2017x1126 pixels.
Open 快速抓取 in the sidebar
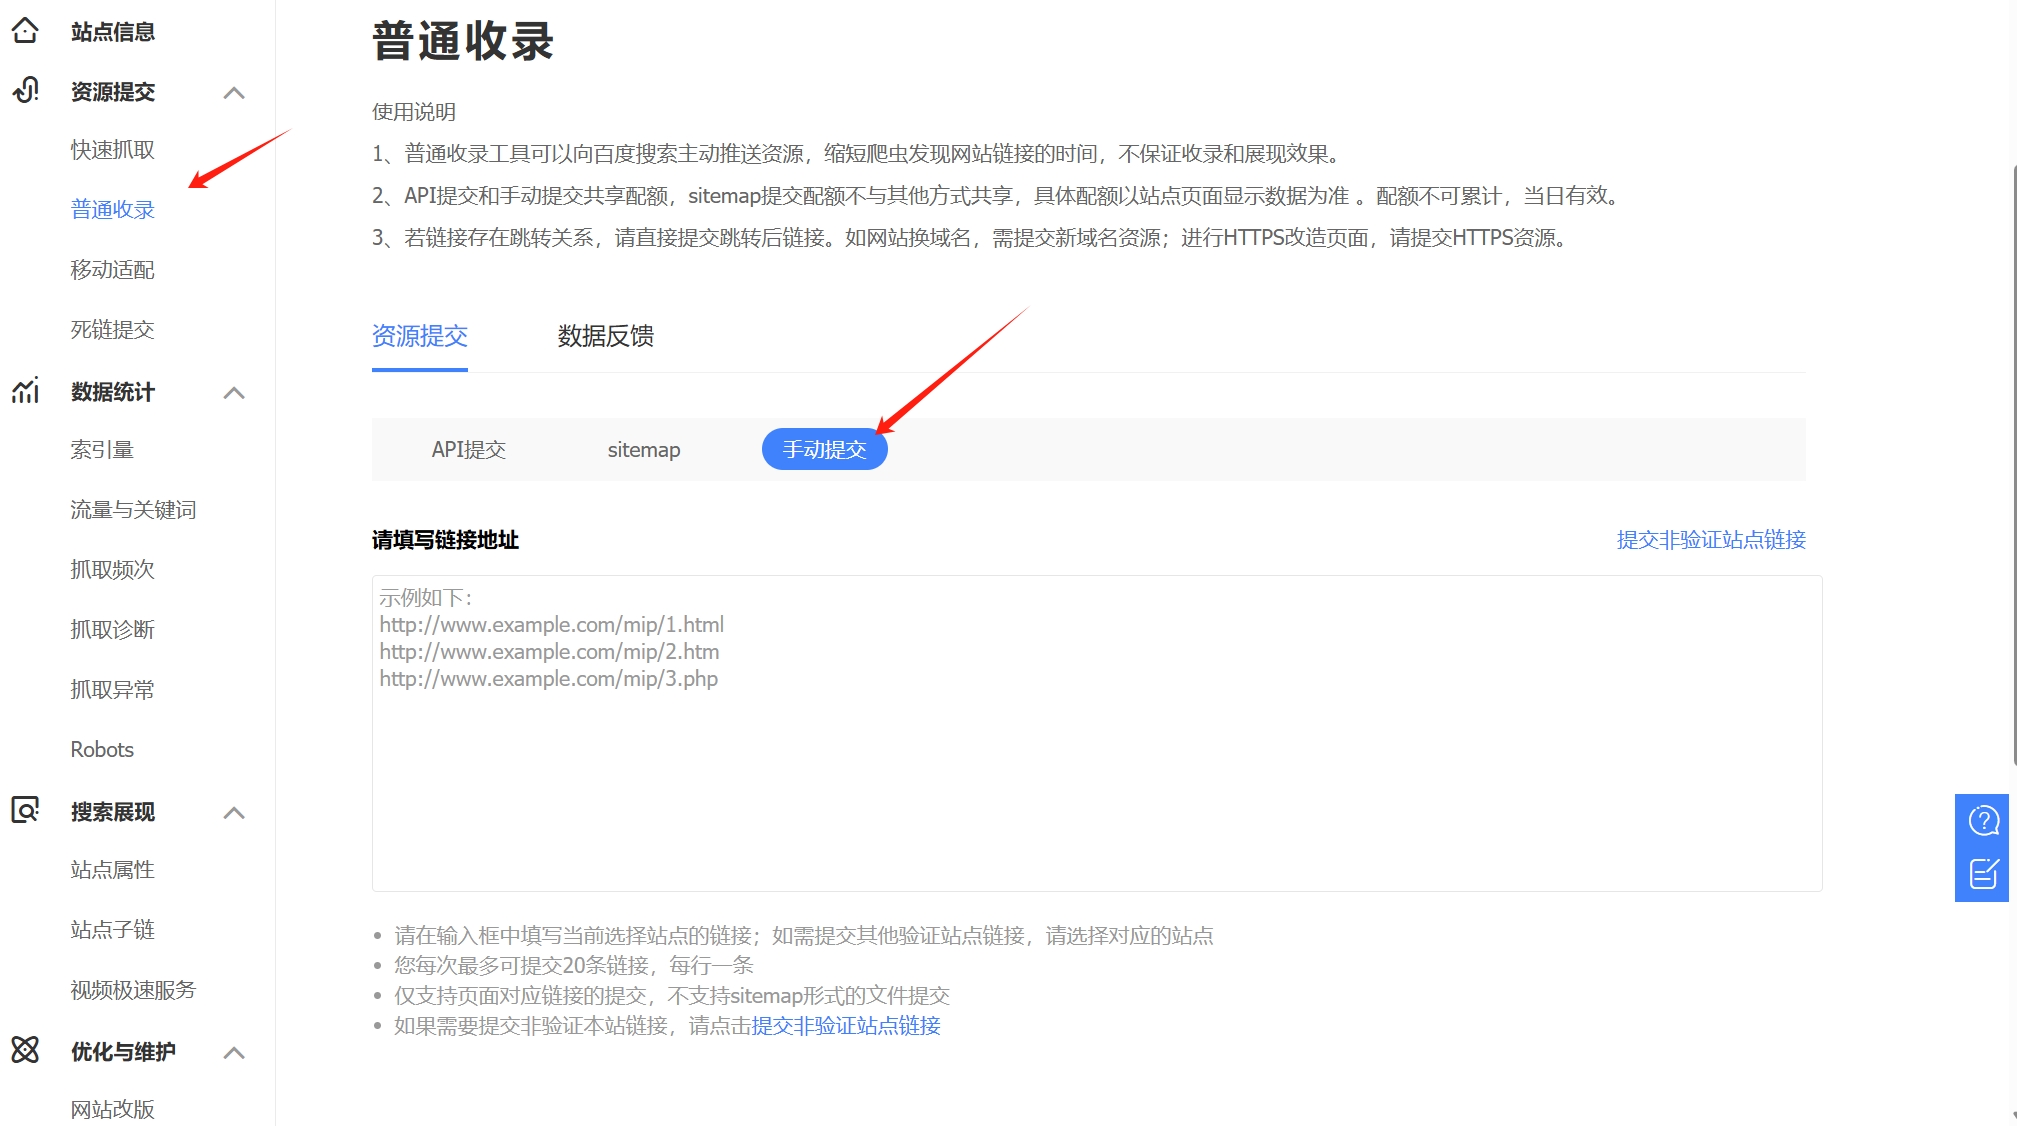112,150
